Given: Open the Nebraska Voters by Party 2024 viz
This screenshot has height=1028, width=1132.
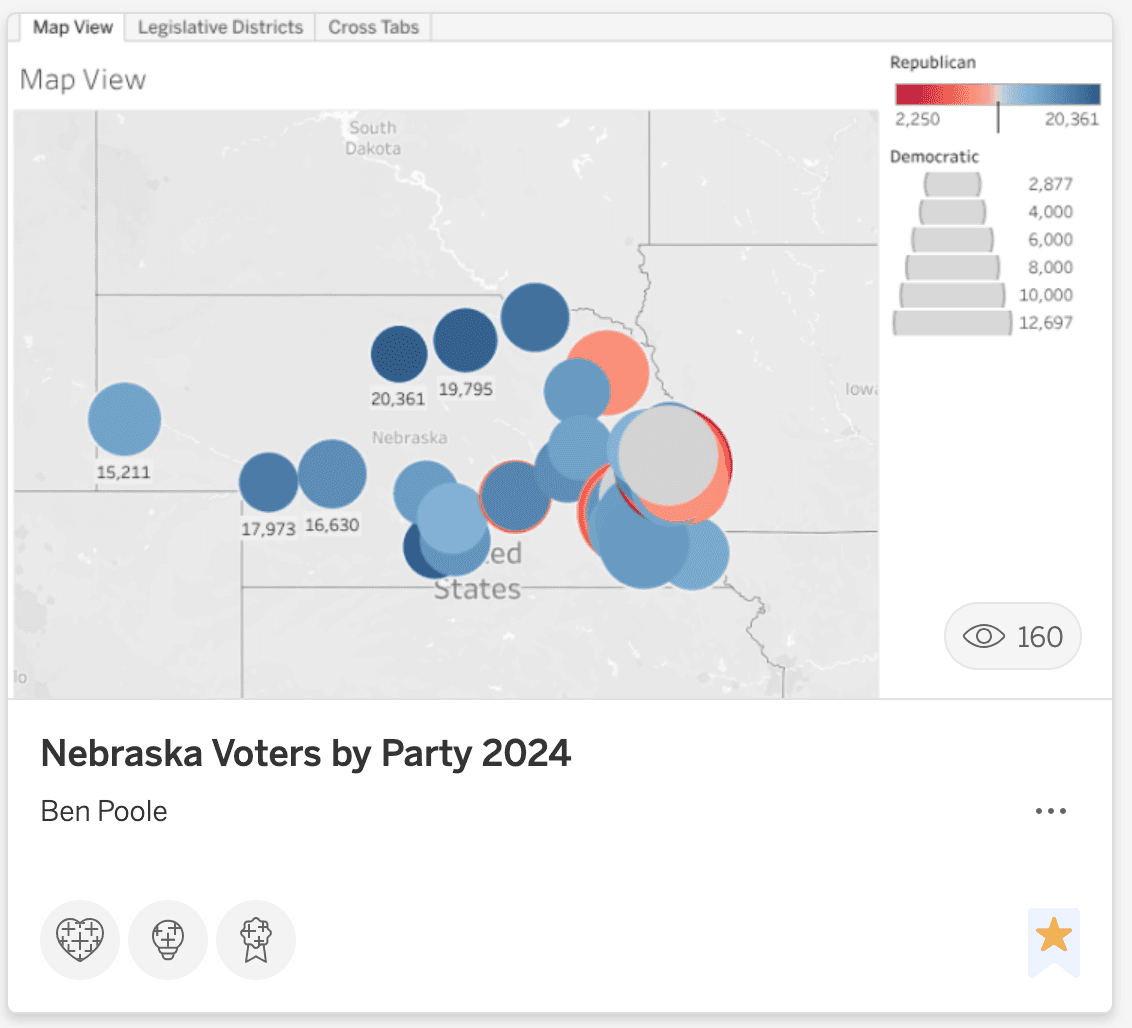Looking at the screenshot, I should 305,752.
